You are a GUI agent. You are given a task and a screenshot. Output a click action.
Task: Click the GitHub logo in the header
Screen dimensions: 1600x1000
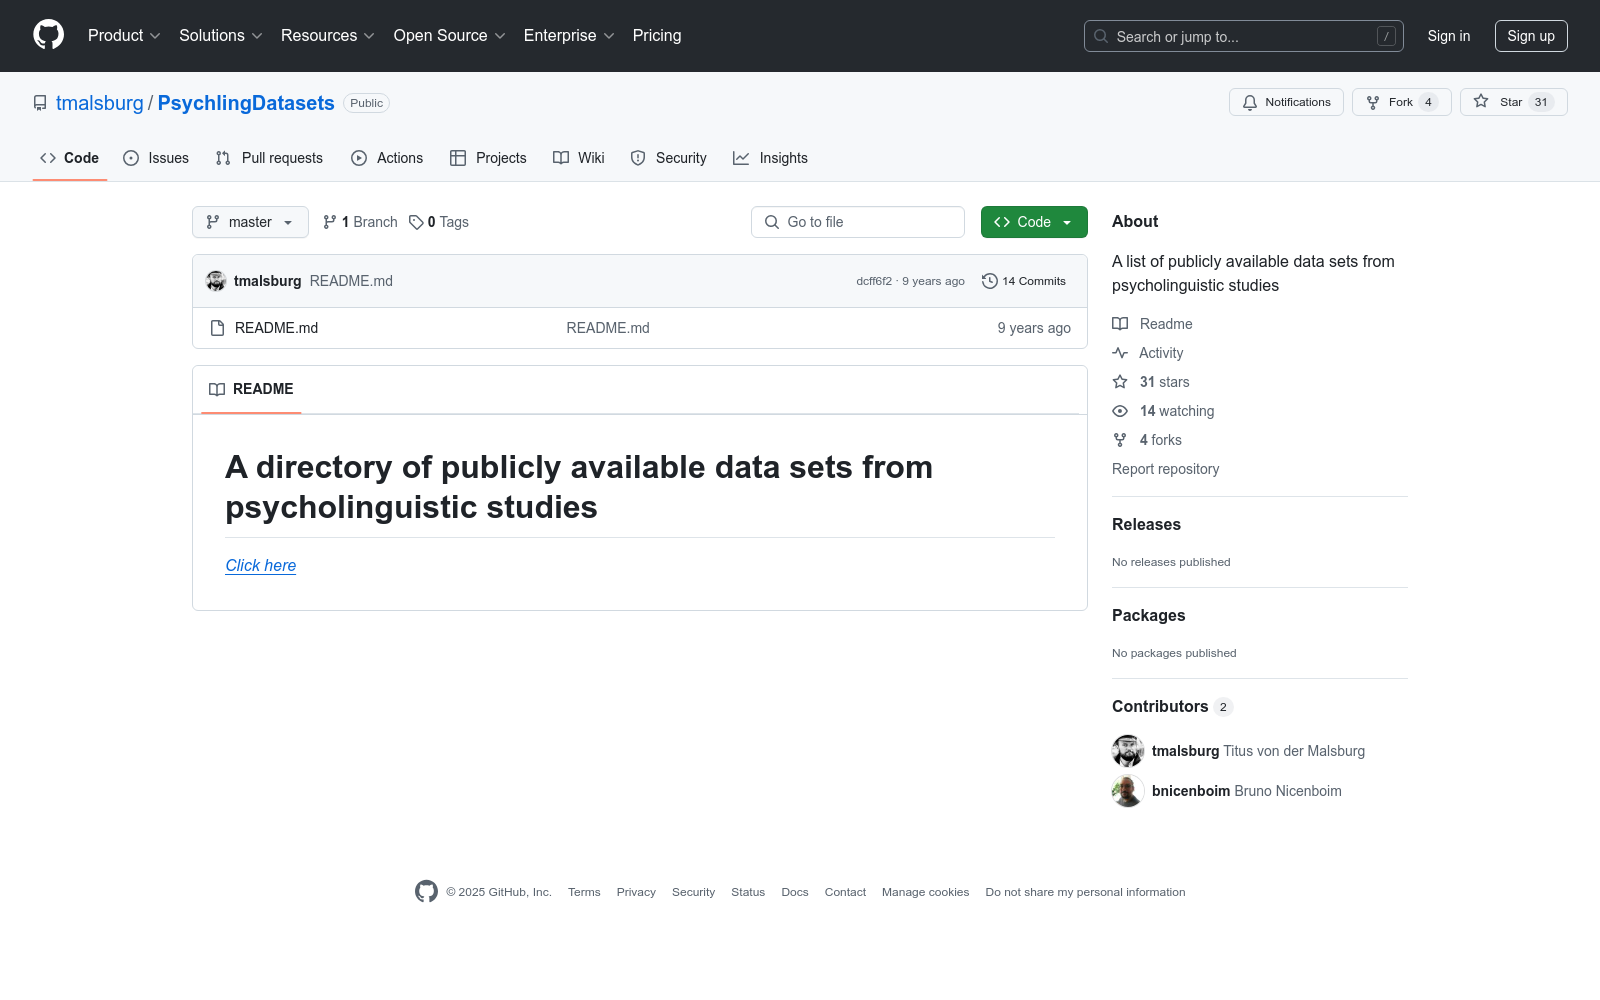pos(48,35)
